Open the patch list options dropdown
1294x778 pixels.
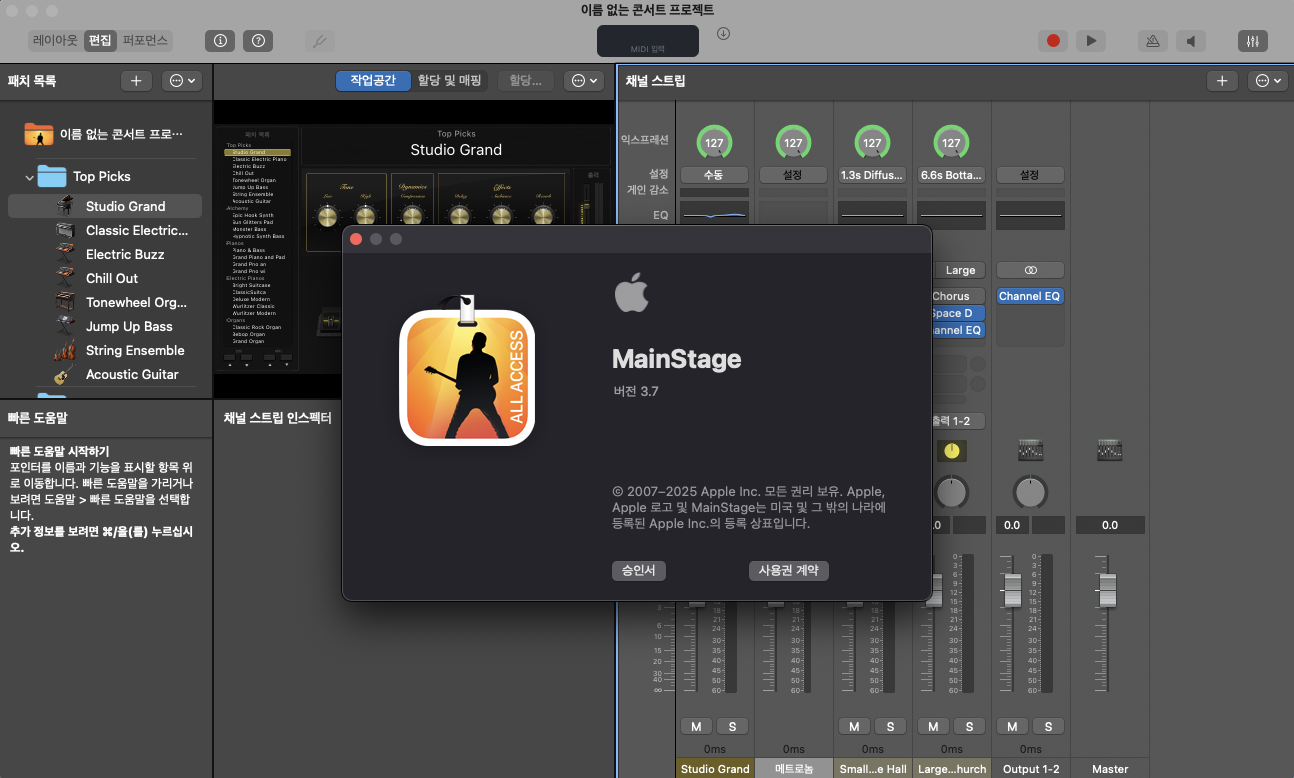(180, 81)
